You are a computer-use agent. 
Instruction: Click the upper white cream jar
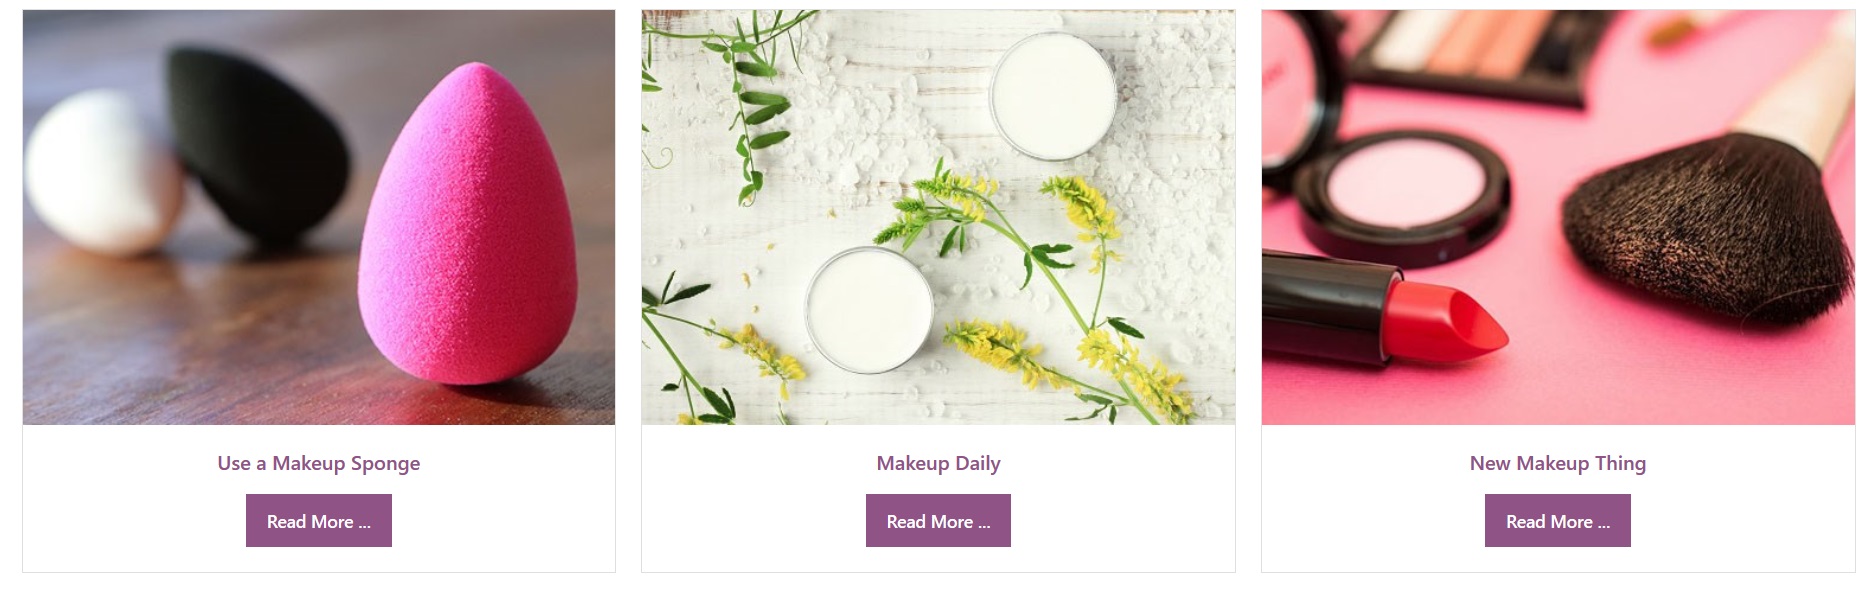pyautogui.click(x=1052, y=96)
